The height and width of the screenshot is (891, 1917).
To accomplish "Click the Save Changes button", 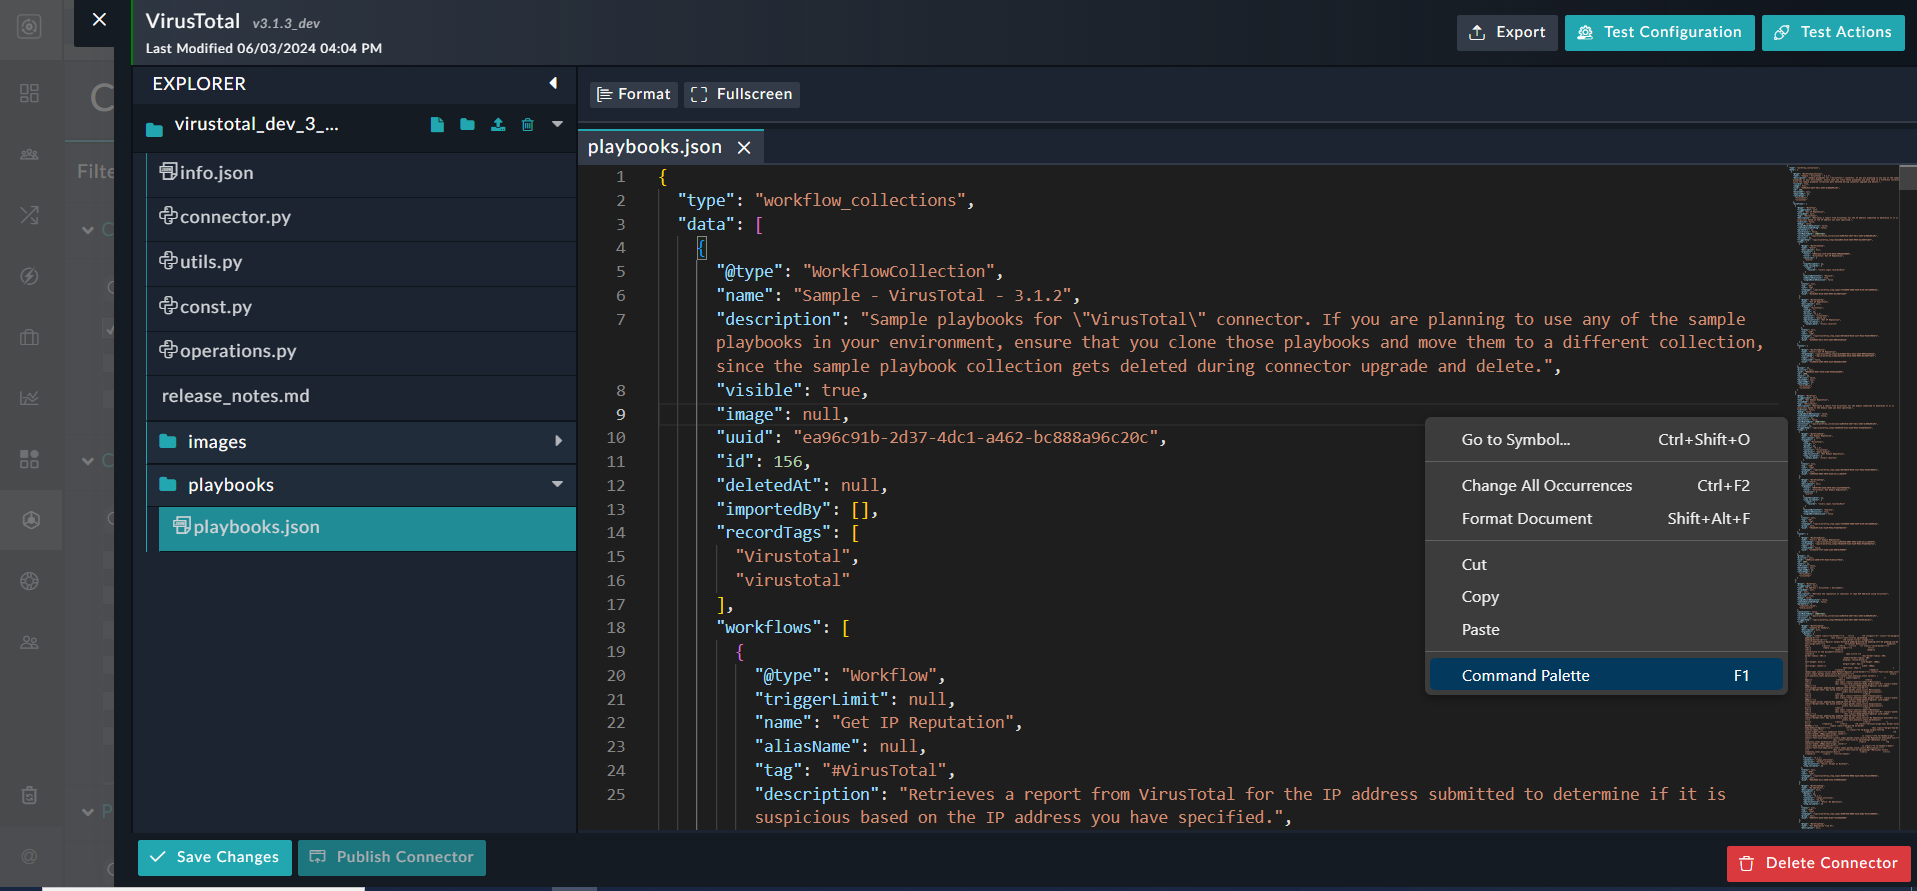I will point(215,857).
